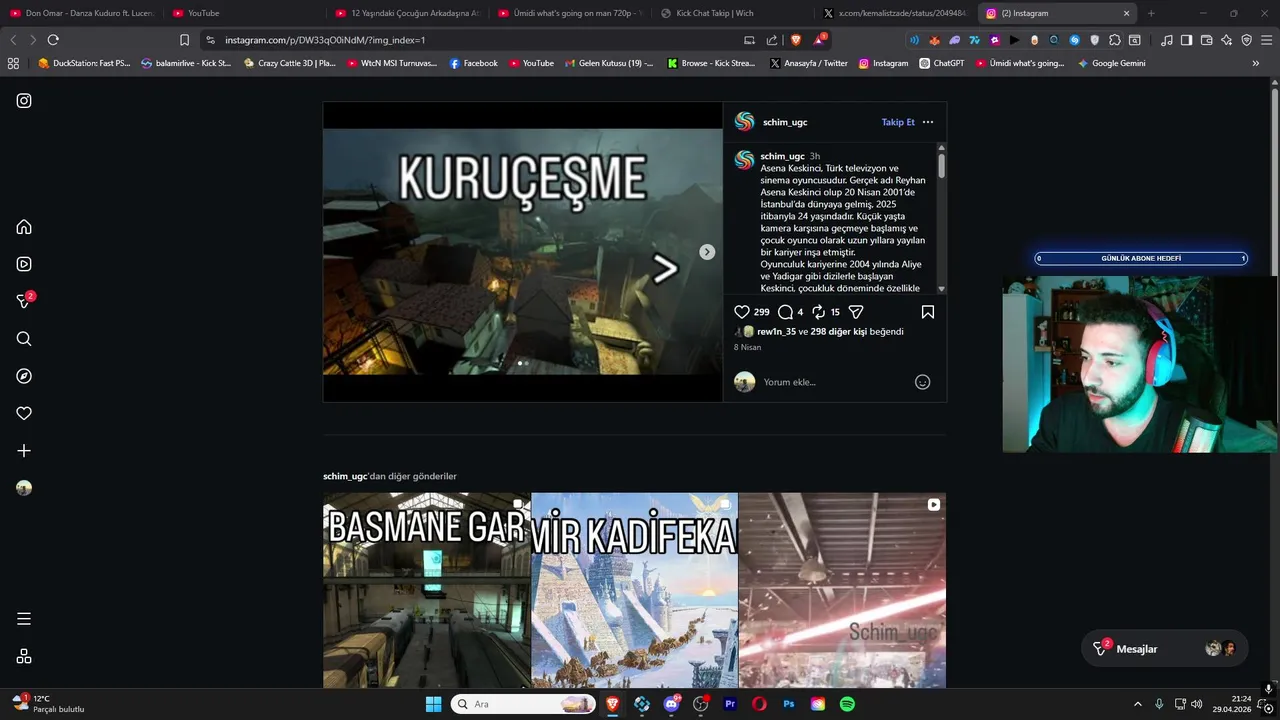The height and width of the screenshot is (720, 1280).
Task: Like the post with heart icon
Action: [742, 312]
